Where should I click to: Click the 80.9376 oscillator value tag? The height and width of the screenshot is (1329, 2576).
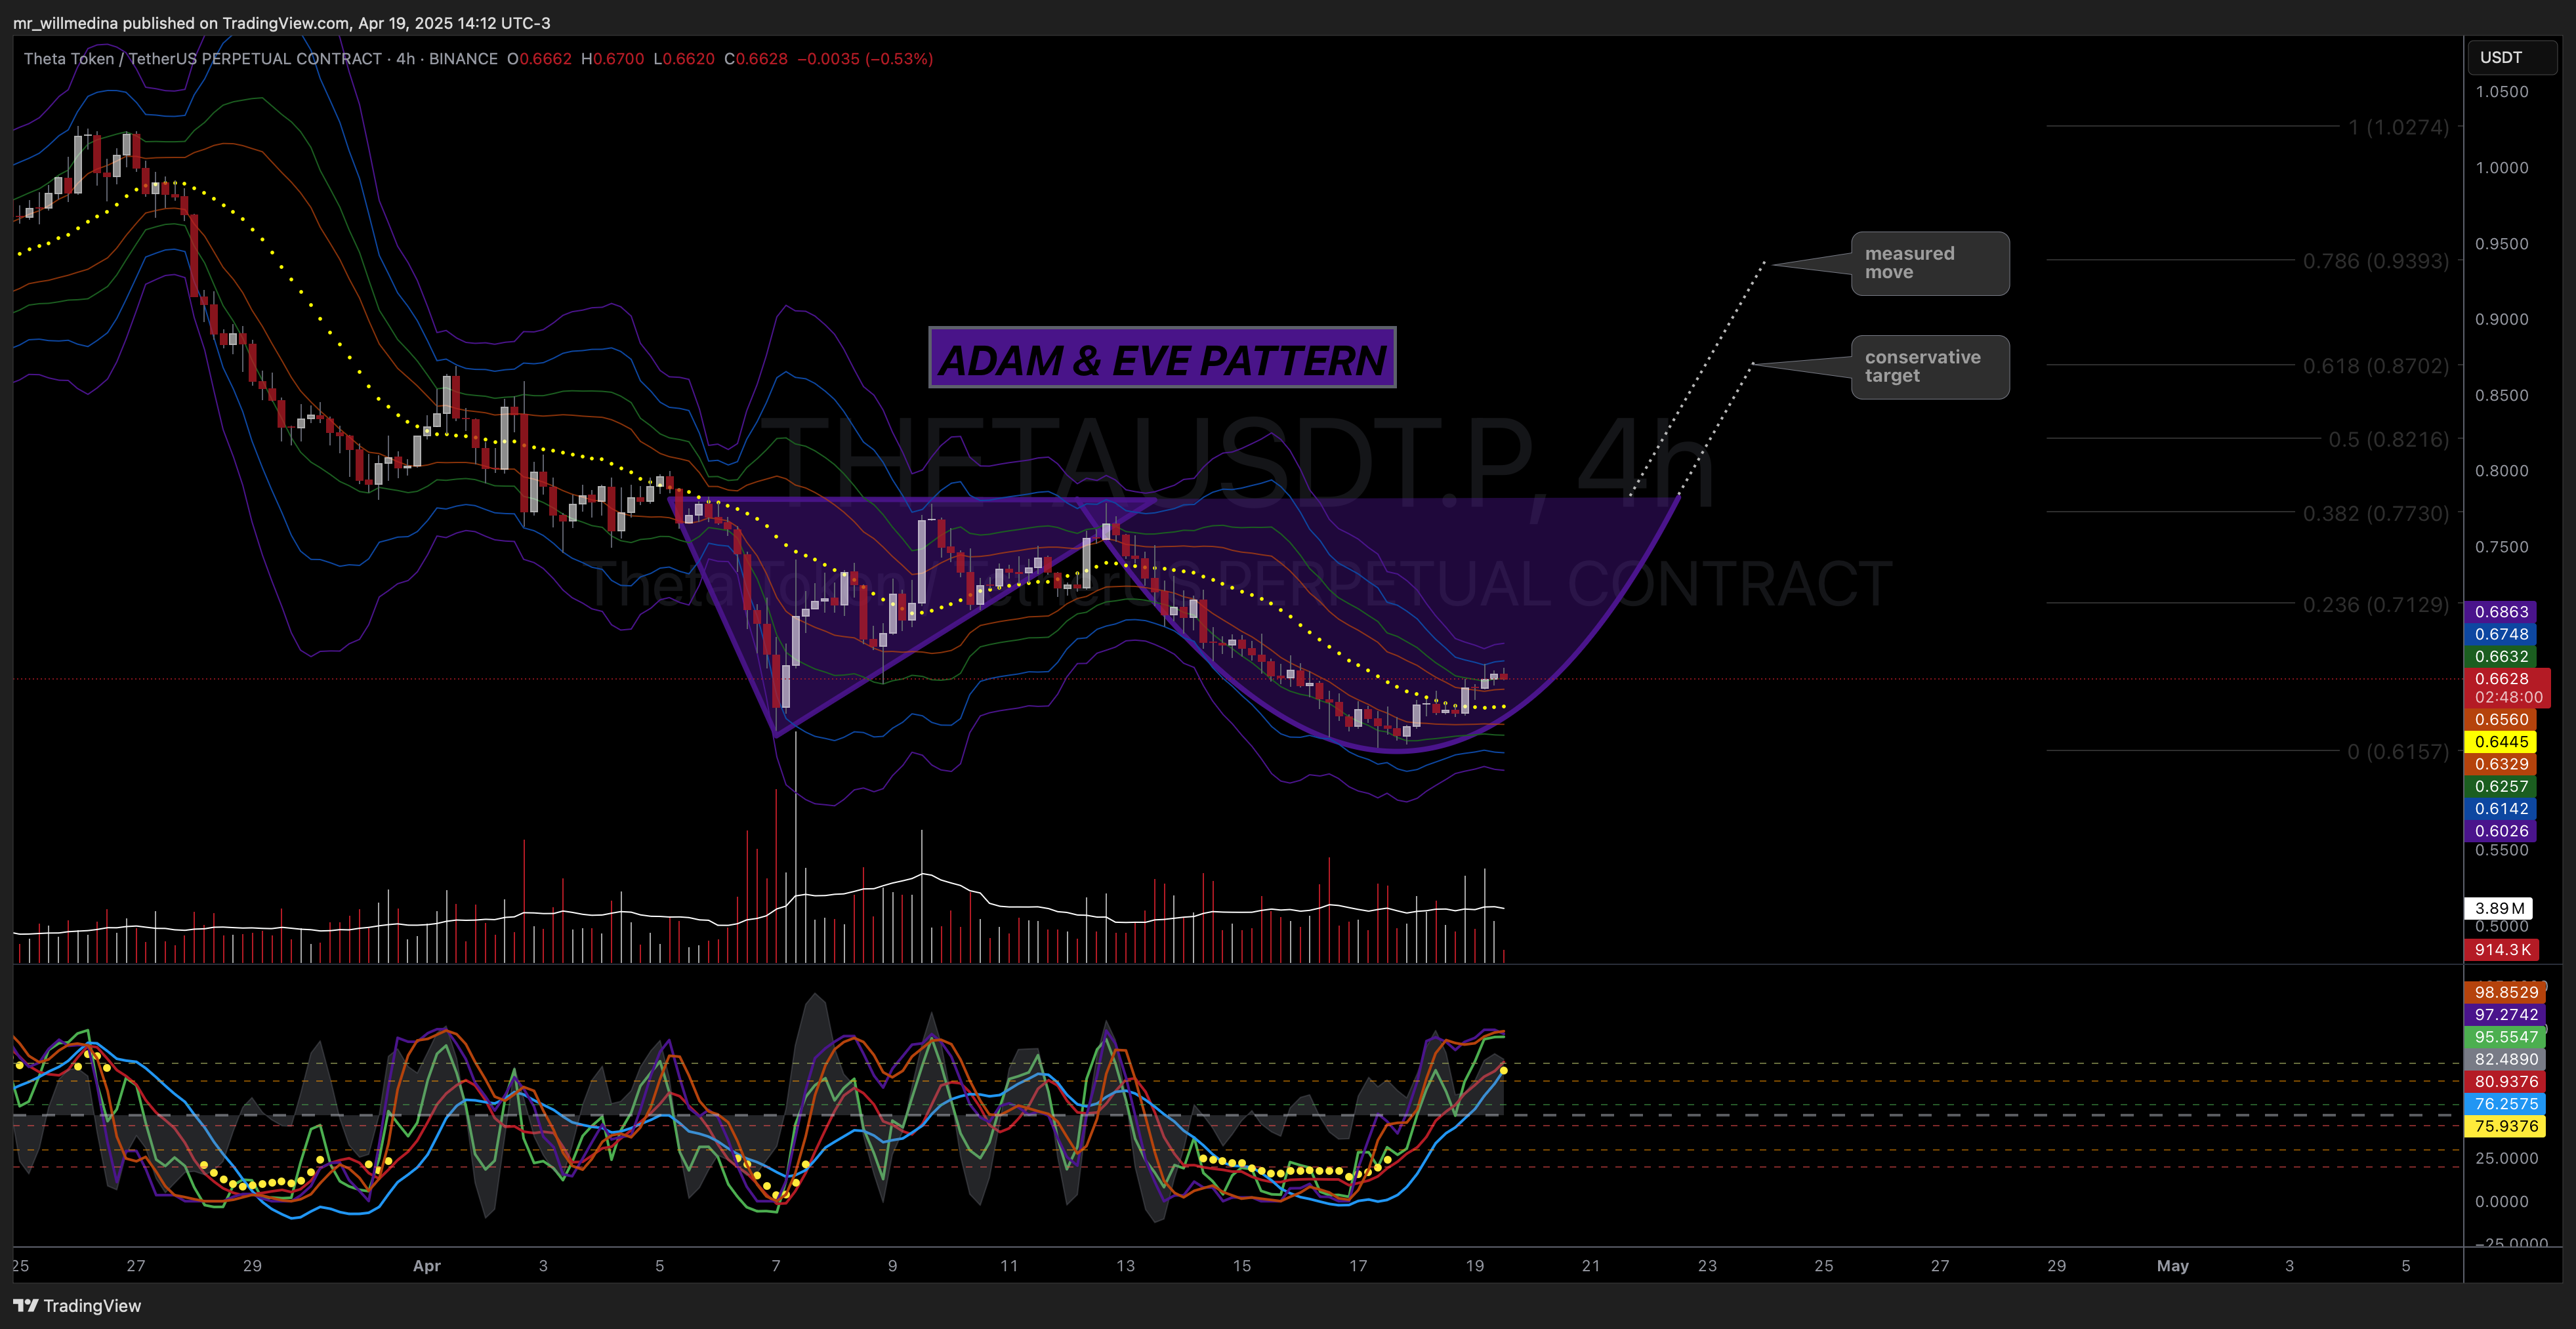(2505, 1081)
